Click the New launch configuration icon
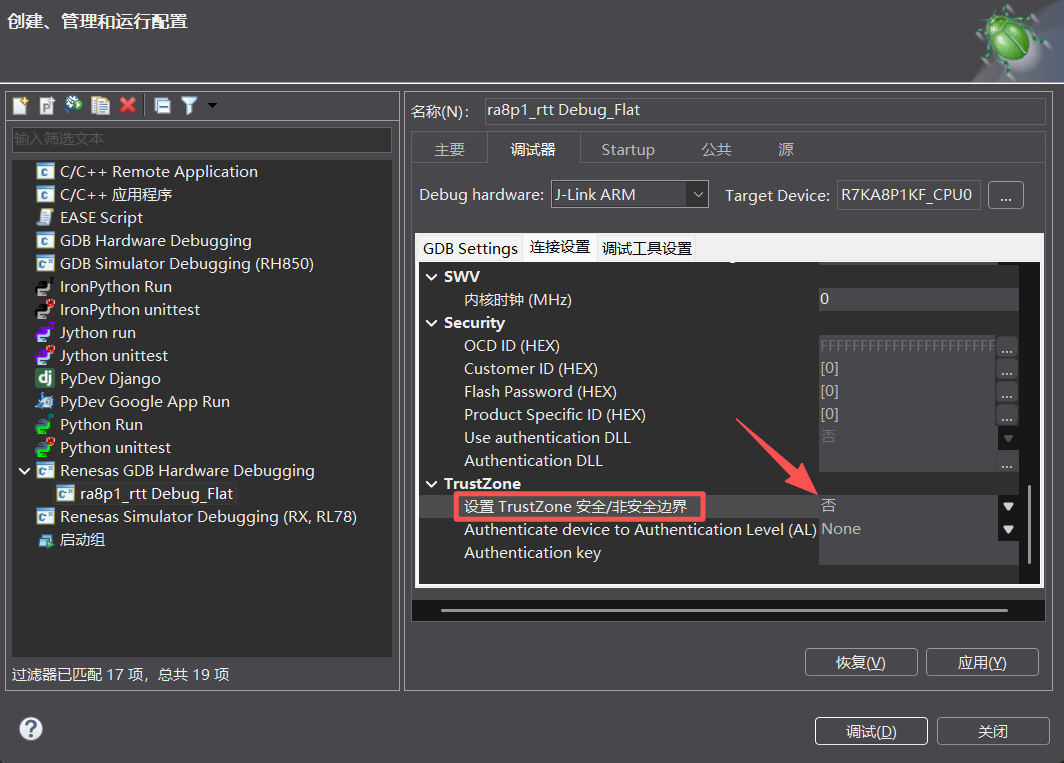The width and height of the screenshot is (1064, 763). point(20,105)
